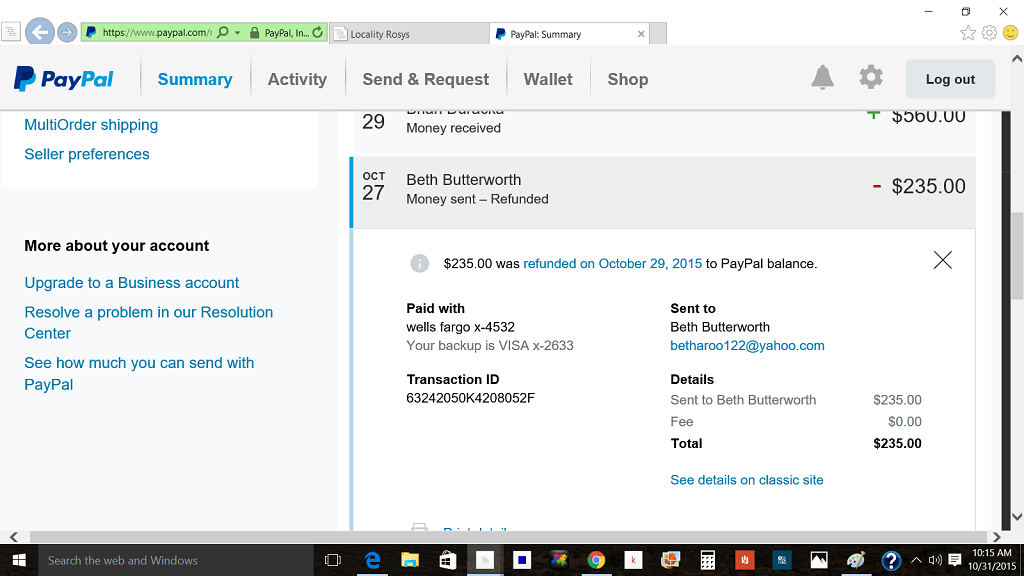1024x576 pixels.
Task: Click the browser page list icon left of back
Action: point(11,32)
